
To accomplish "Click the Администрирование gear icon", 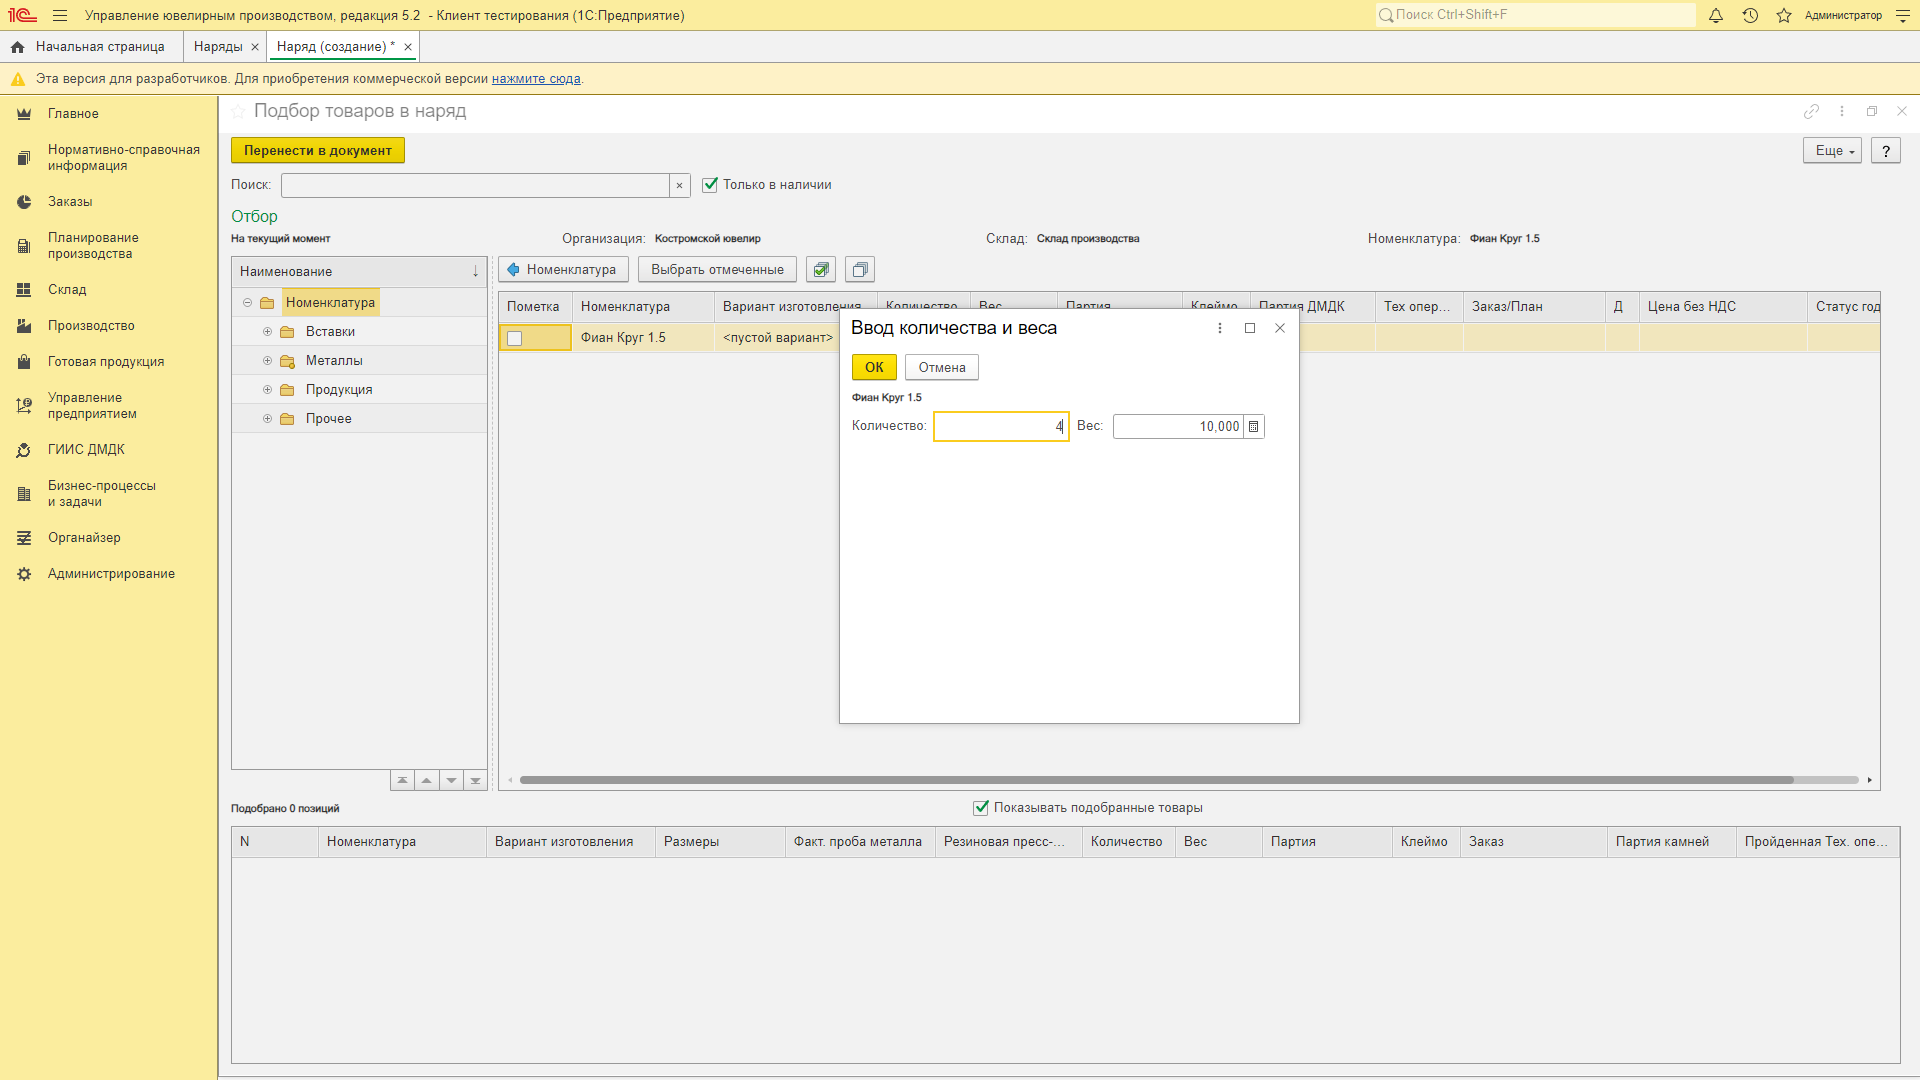I will [24, 574].
